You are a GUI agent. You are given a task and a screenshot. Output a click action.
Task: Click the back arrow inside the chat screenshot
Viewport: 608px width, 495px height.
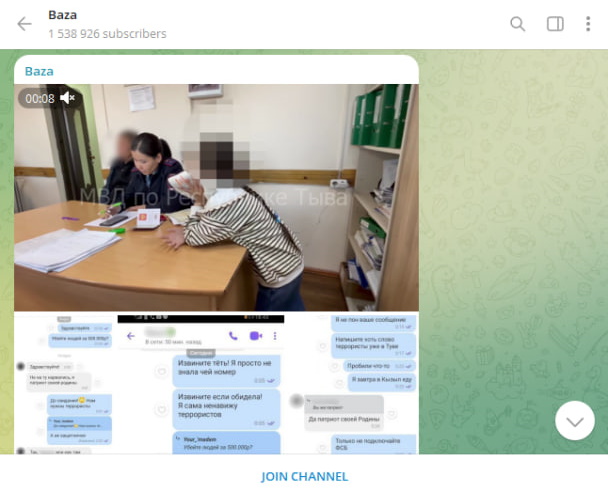(x=131, y=337)
